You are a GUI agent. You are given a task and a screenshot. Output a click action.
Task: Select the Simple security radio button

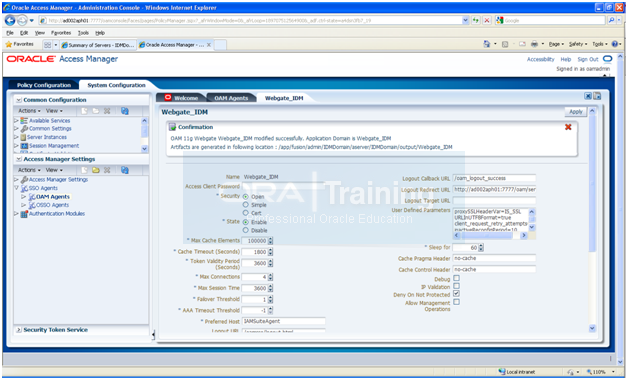(x=246, y=205)
